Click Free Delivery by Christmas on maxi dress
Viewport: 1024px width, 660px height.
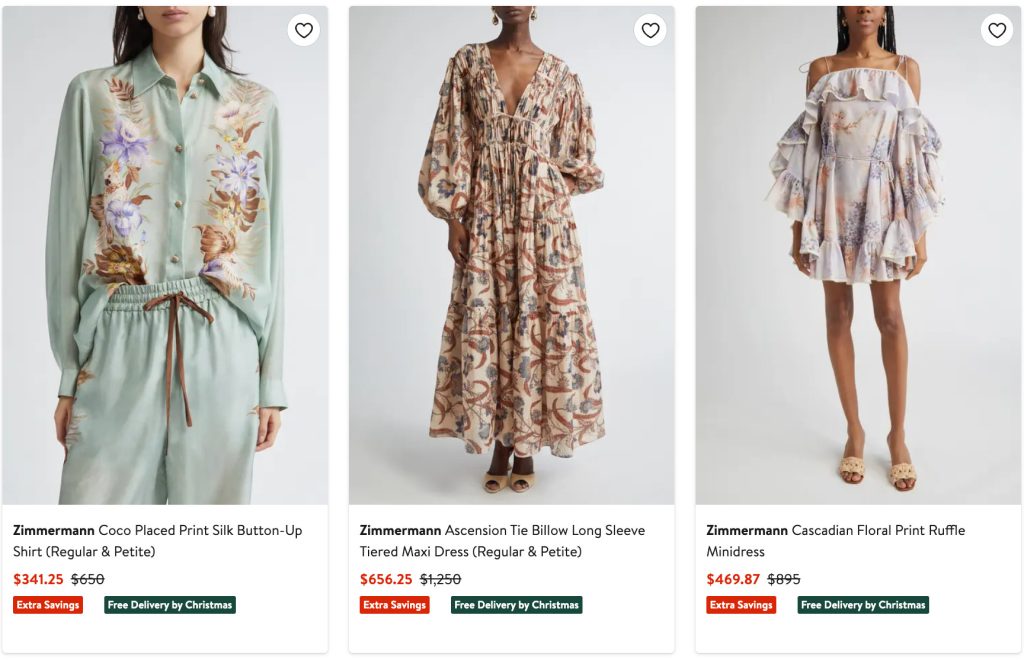click(516, 605)
